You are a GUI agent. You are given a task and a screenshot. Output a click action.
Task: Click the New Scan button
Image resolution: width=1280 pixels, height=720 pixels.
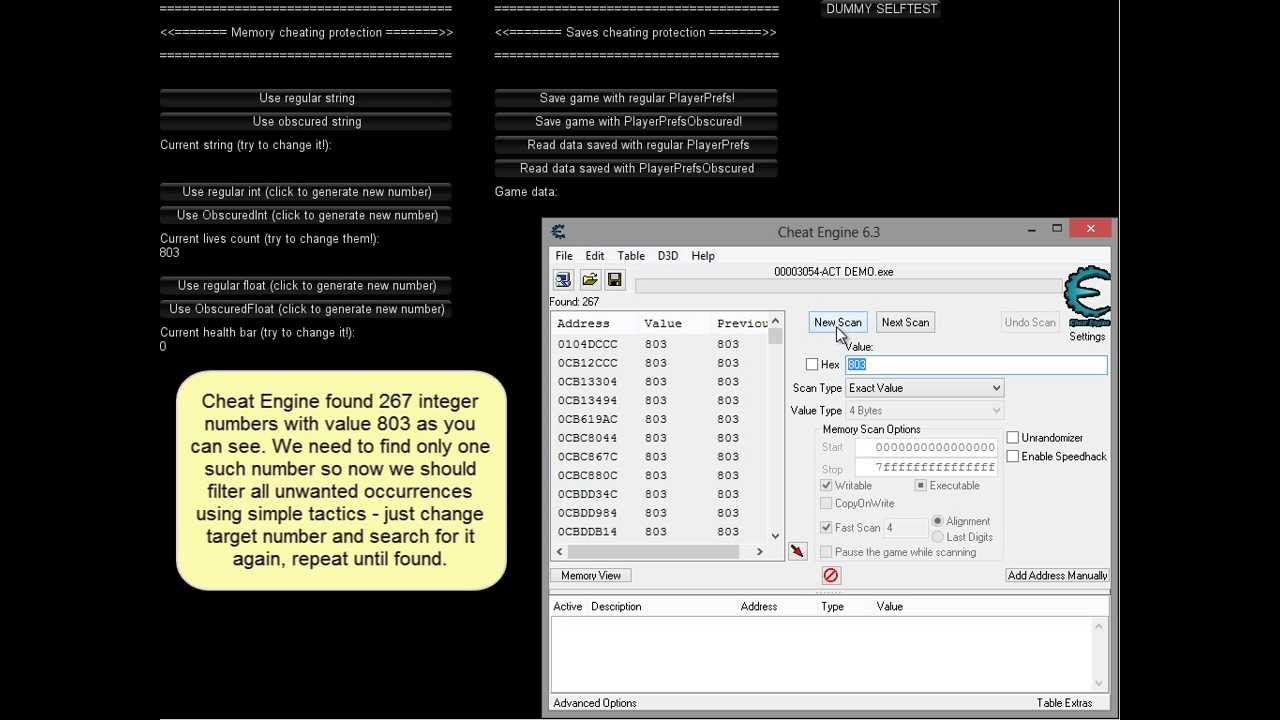[838, 322]
